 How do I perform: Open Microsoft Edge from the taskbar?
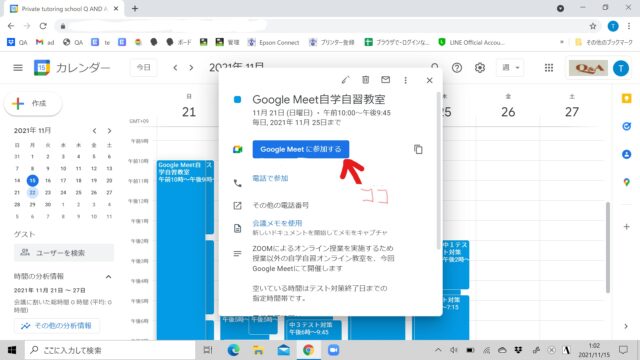233,350
